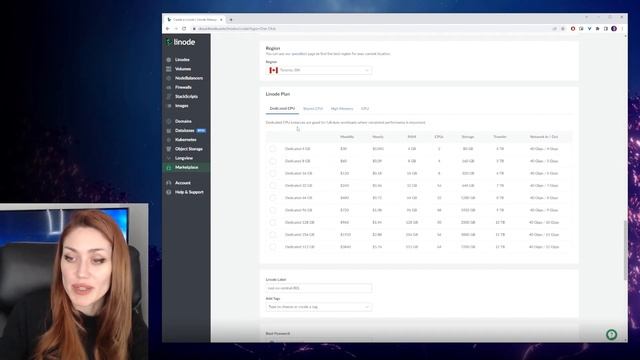Select the Create a Linode browser tab
The image size is (640, 360).
tap(195, 20)
